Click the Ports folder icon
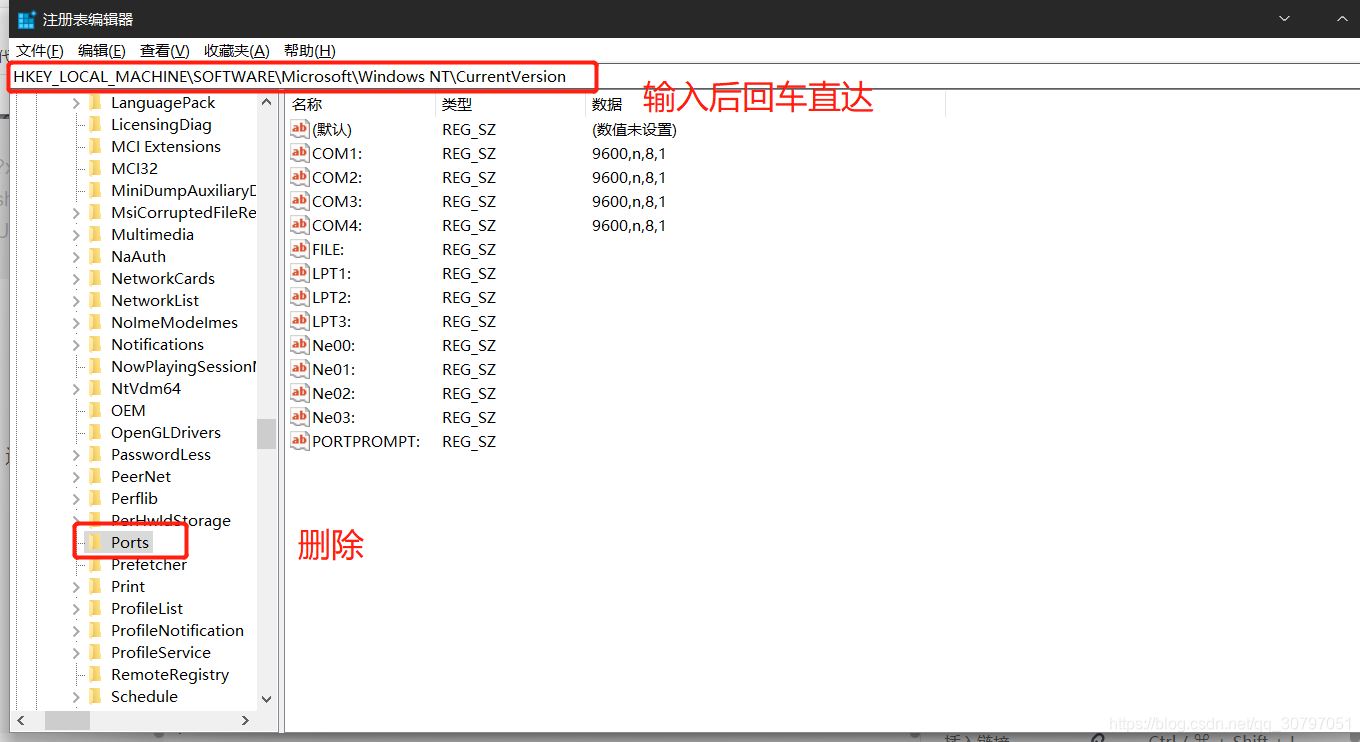The width and height of the screenshot is (1360, 742). [x=96, y=542]
